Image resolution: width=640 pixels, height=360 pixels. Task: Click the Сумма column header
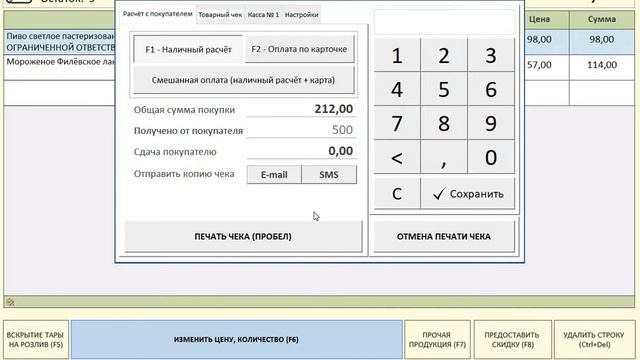[602, 19]
